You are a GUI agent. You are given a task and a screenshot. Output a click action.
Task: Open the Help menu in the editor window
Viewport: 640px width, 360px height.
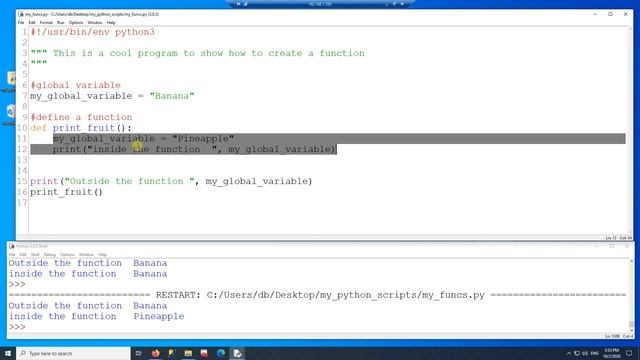coord(111,22)
